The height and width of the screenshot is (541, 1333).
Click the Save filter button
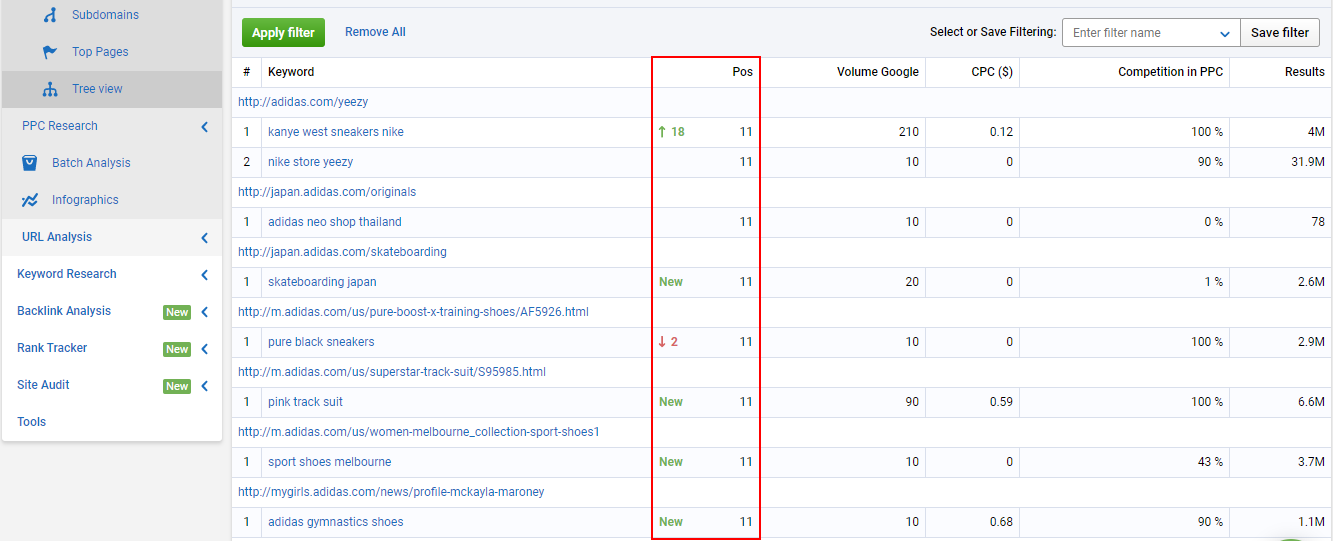coord(1280,33)
